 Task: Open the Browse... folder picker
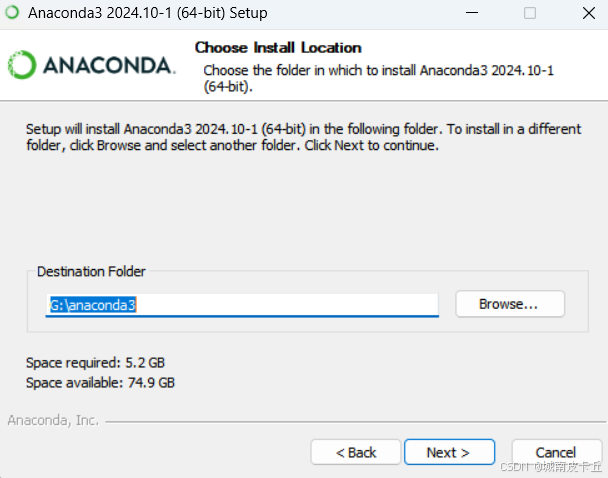tap(510, 304)
